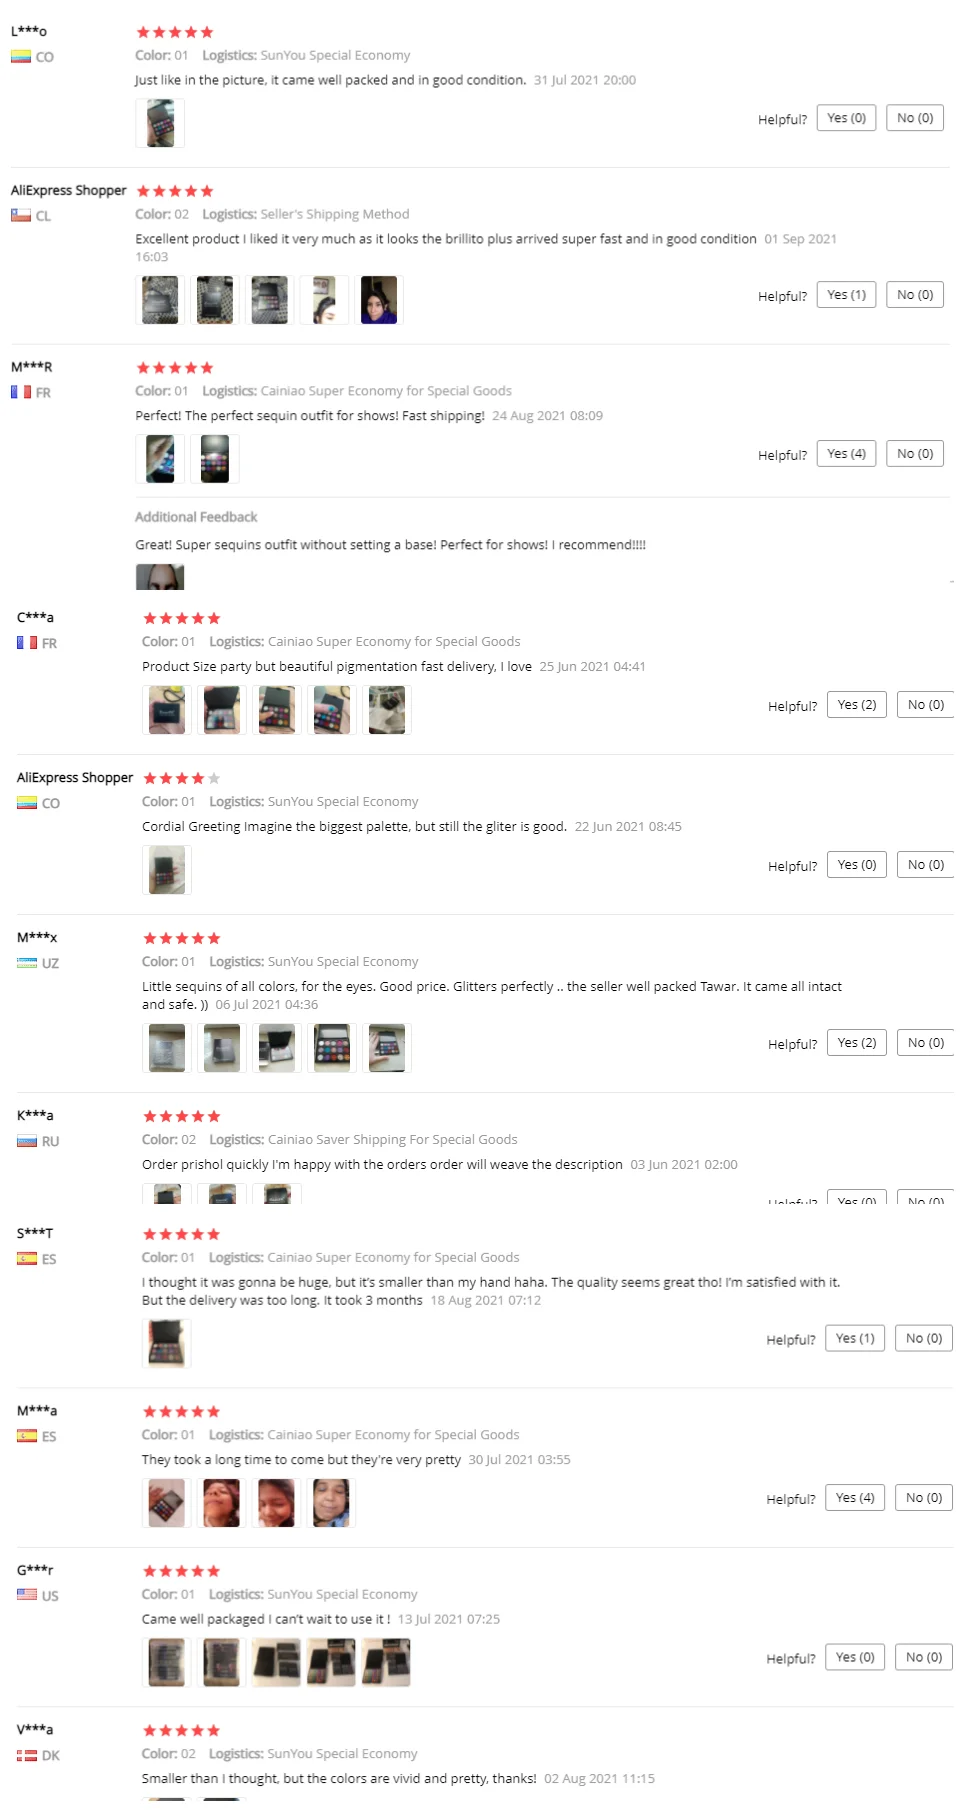The height and width of the screenshot is (1811, 964).
Task: View the last photo in G***r's review
Action: coord(386,1662)
